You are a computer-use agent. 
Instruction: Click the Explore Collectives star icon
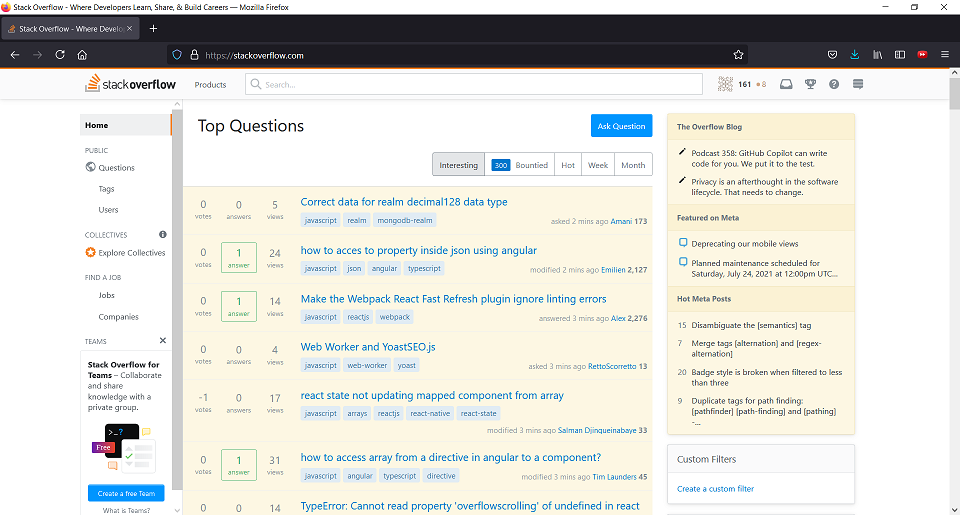coord(91,252)
